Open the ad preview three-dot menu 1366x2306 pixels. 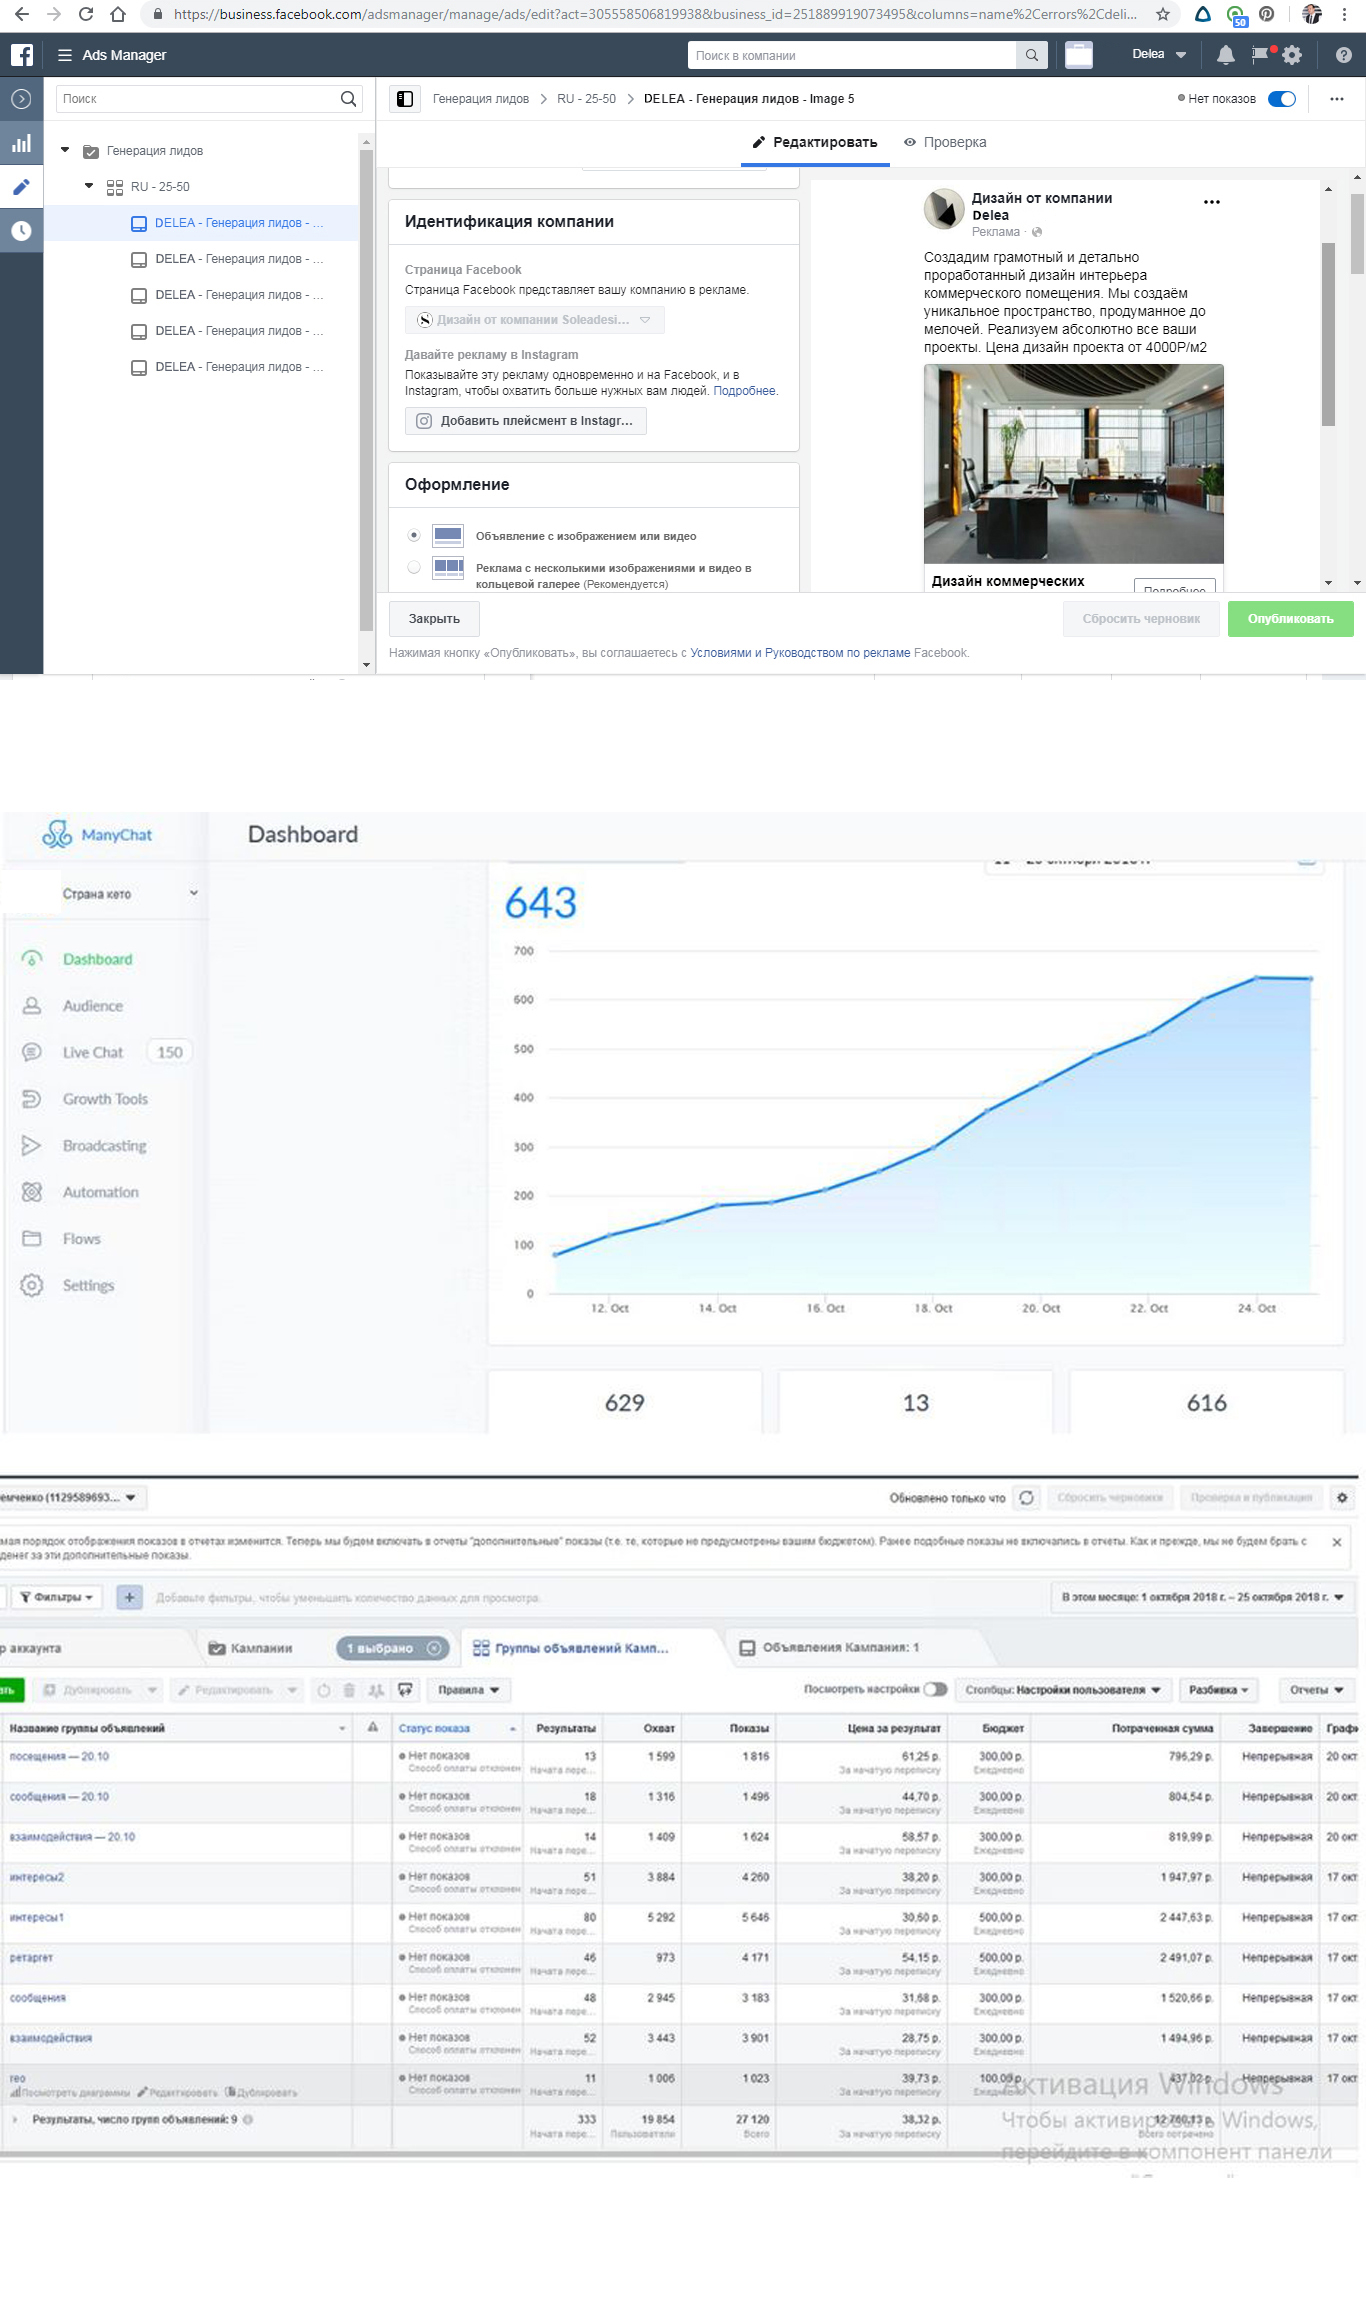click(x=1212, y=202)
